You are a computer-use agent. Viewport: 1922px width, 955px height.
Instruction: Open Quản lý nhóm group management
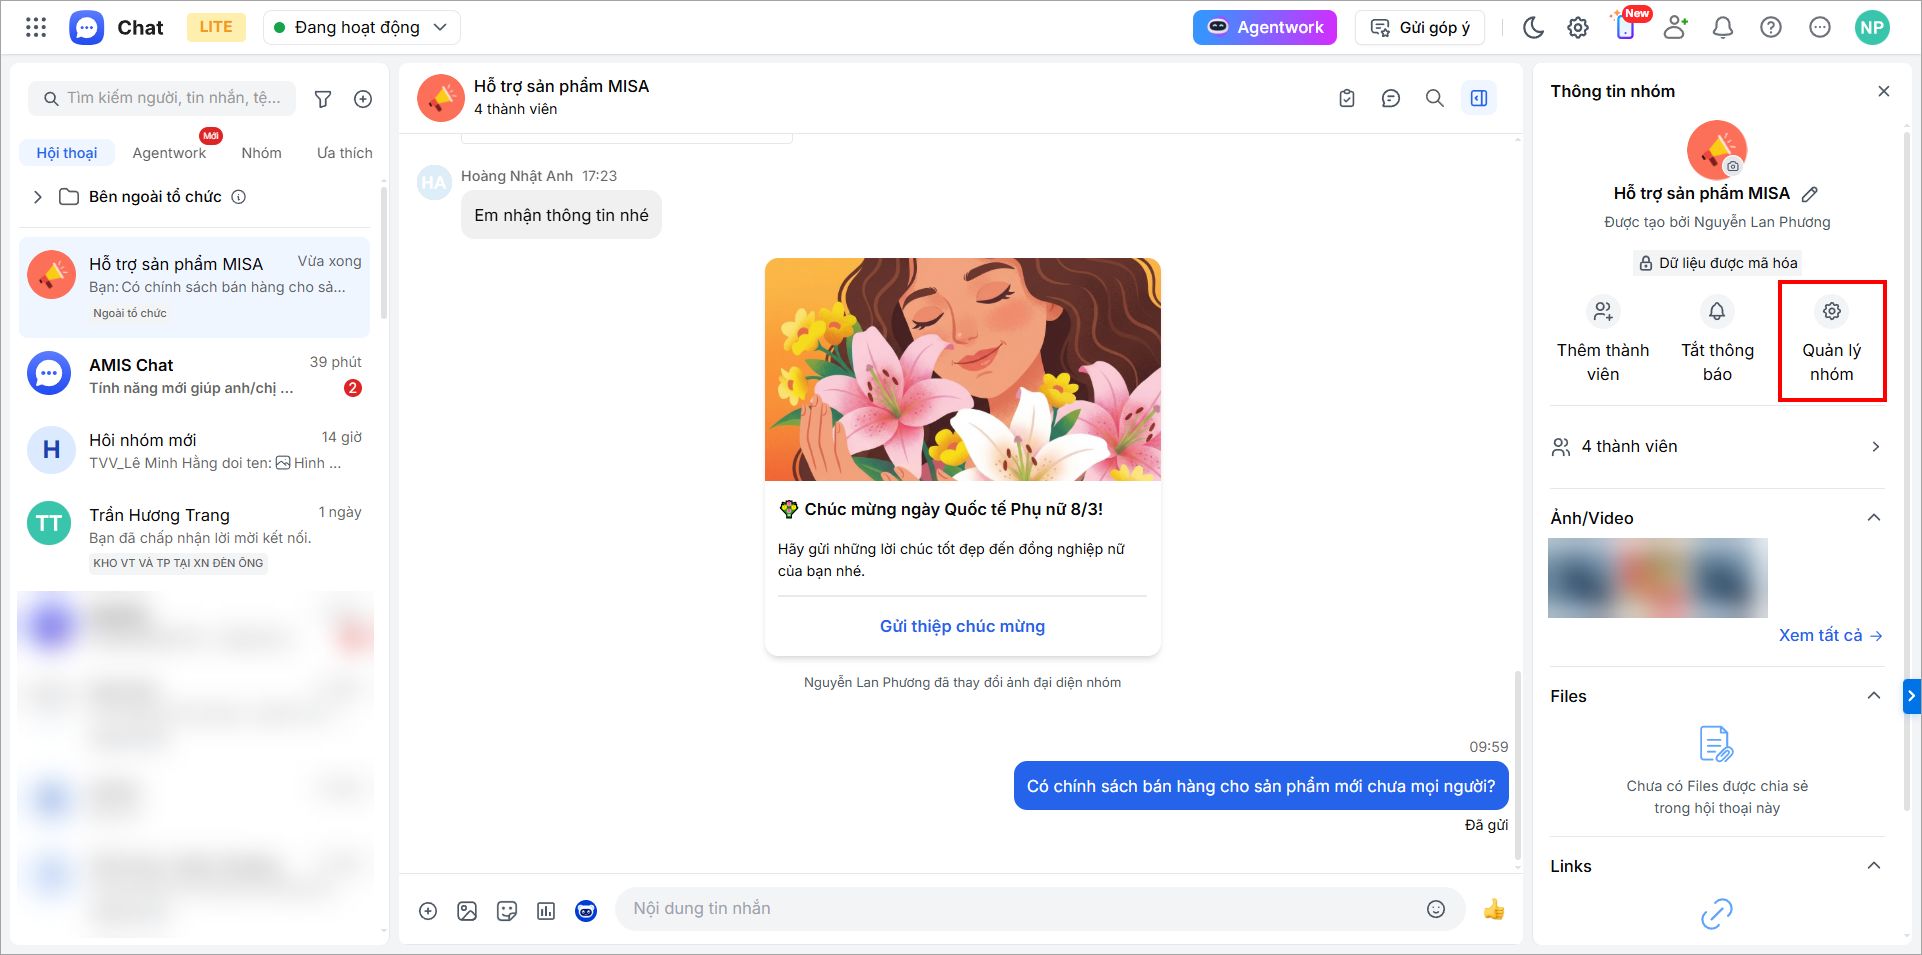1832,340
